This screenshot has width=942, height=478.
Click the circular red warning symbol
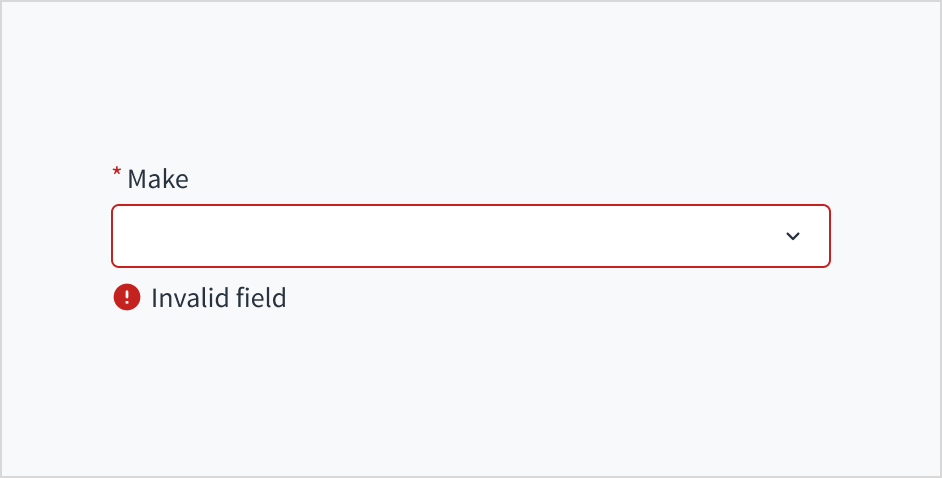[127, 297]
